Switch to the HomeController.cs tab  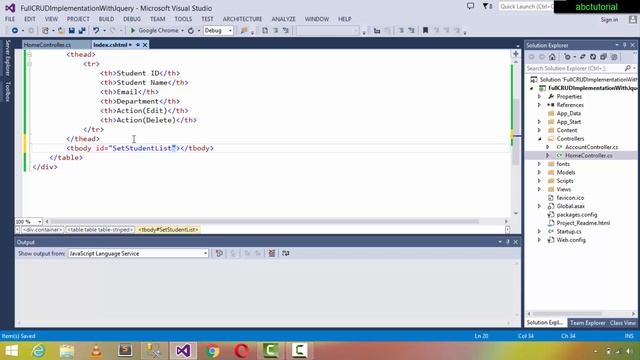pos(47,45)
